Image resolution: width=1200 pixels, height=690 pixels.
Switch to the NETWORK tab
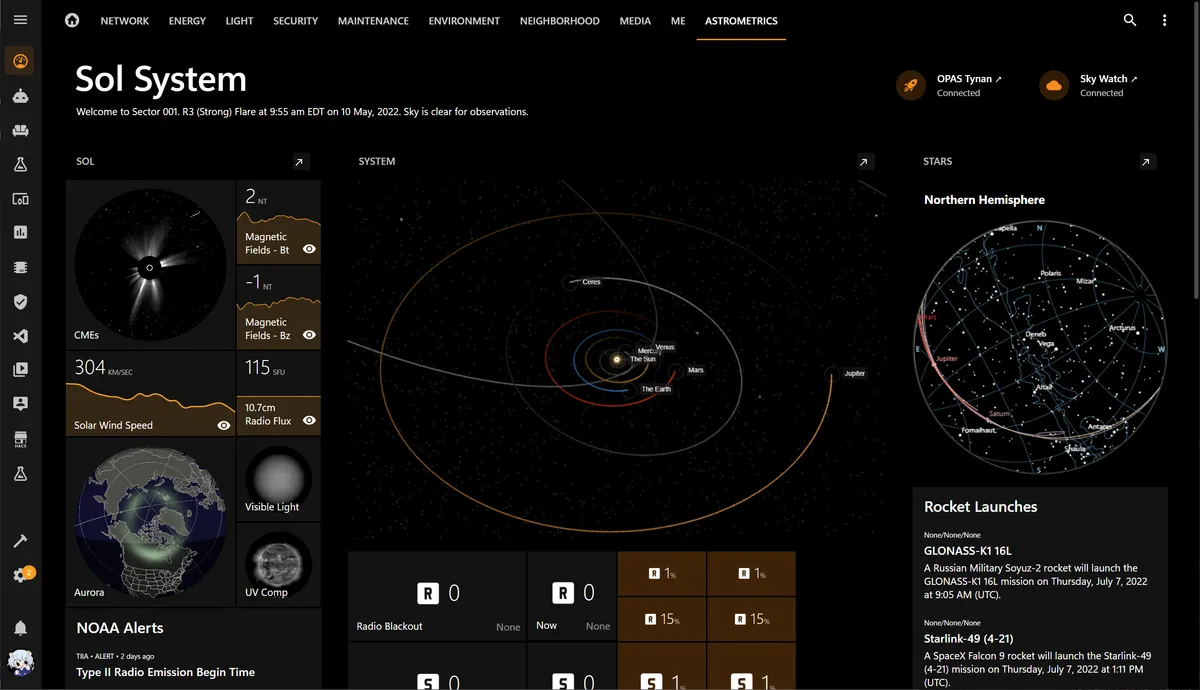click(x=125, y=20)
